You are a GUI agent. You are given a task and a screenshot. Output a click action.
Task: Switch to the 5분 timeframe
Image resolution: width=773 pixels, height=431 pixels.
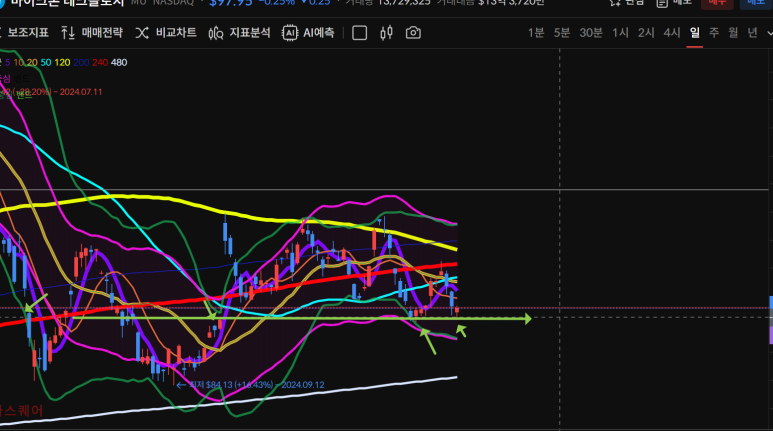pos(562,33)
